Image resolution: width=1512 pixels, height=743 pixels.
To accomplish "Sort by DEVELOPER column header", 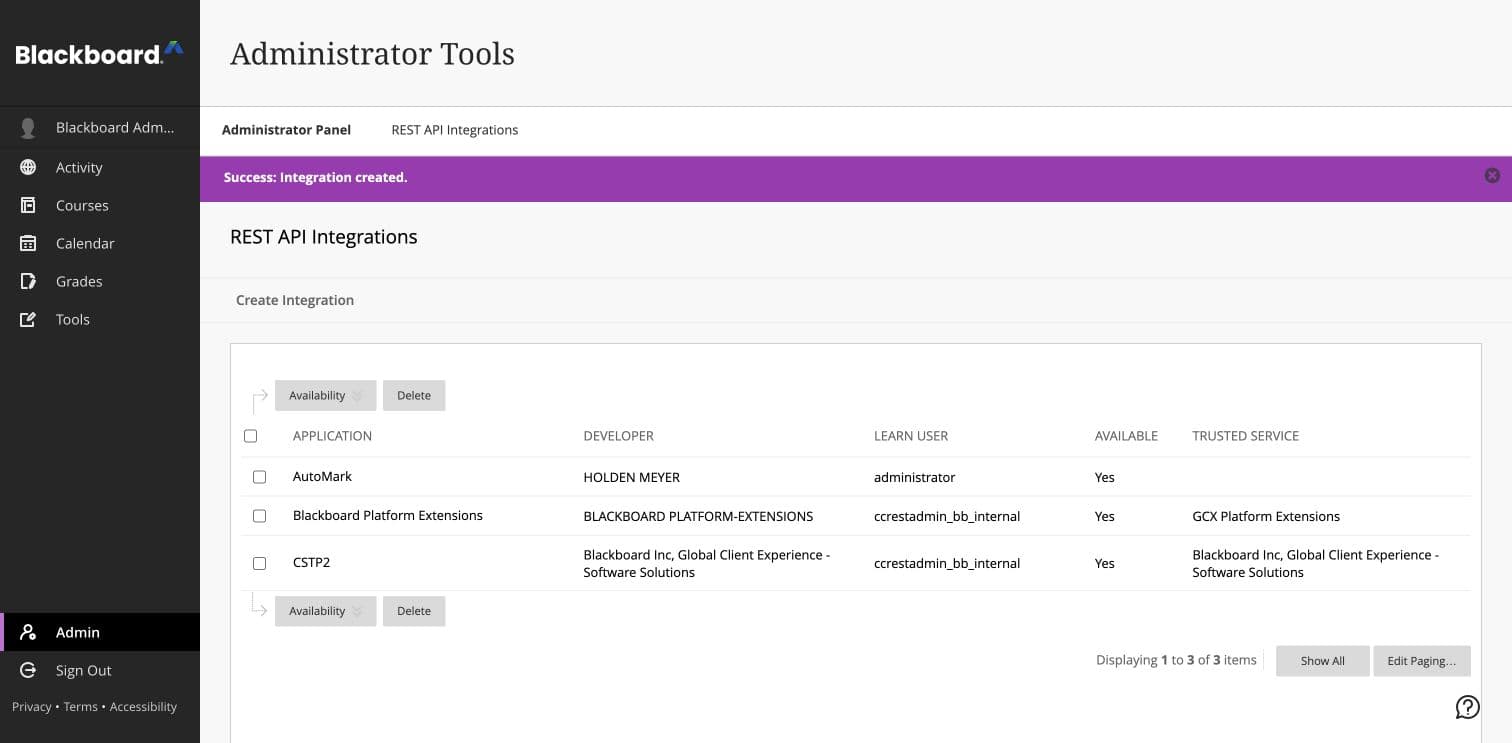I will [x=618, y=436].
